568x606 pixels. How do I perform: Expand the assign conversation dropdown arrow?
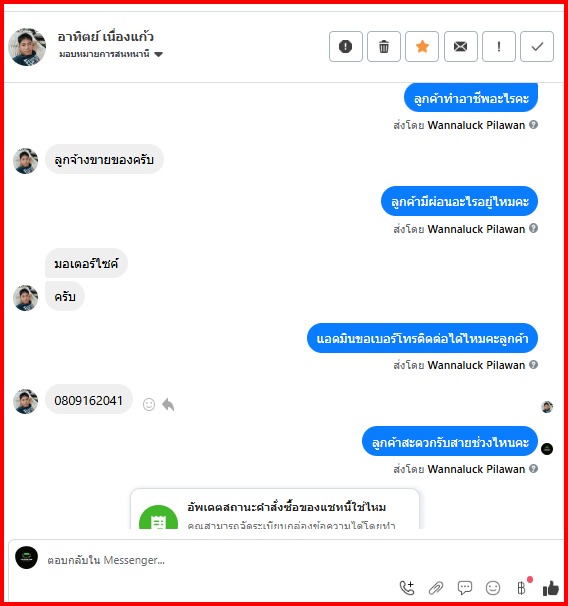158,54
